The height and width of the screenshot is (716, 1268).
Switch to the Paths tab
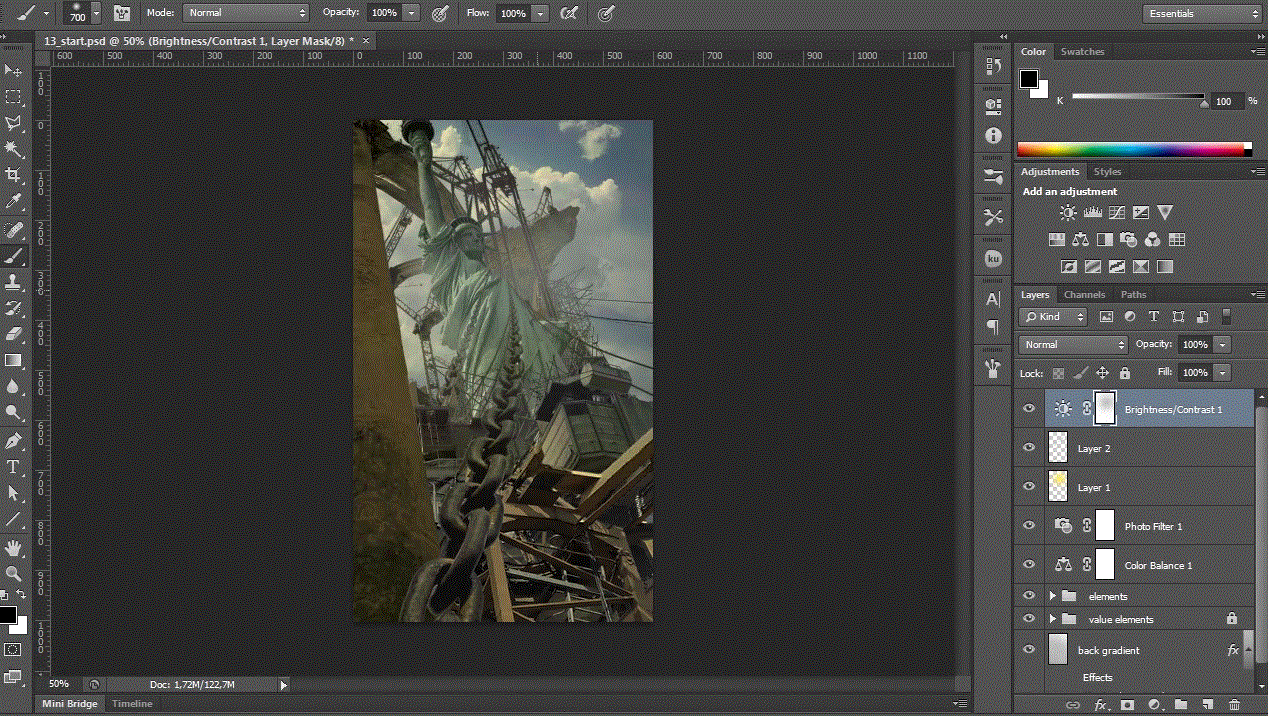(x=1133, y=294)
